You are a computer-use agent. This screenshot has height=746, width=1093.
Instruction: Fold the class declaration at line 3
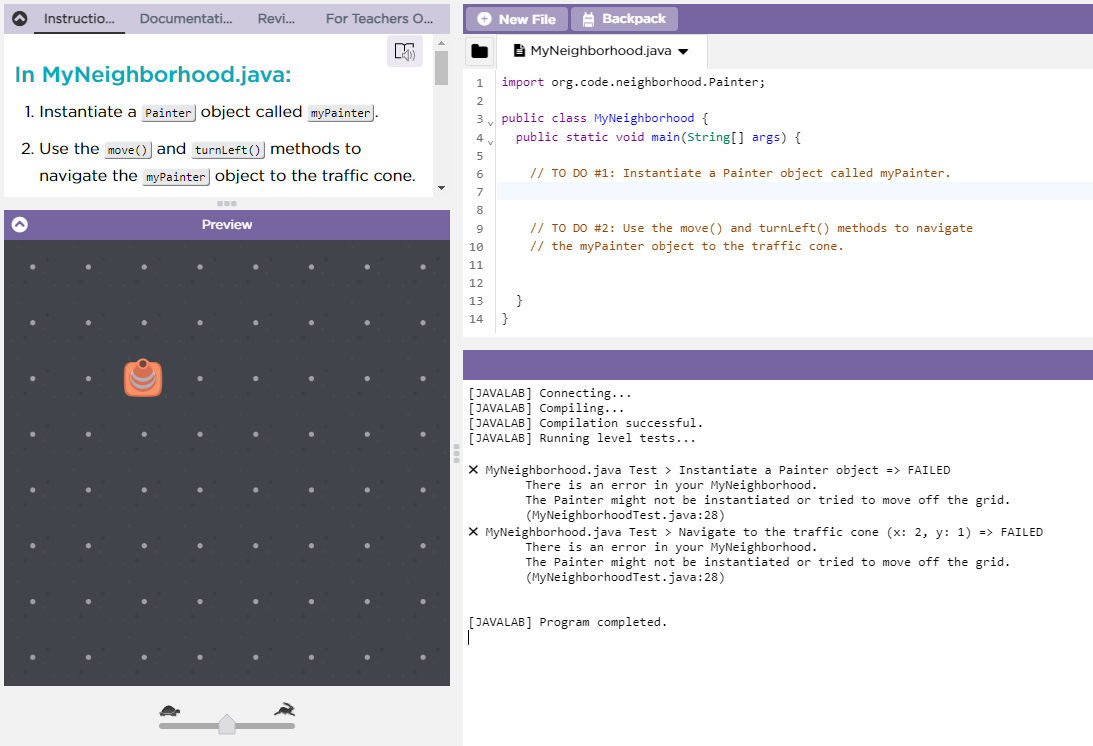(x=490, y=121)
